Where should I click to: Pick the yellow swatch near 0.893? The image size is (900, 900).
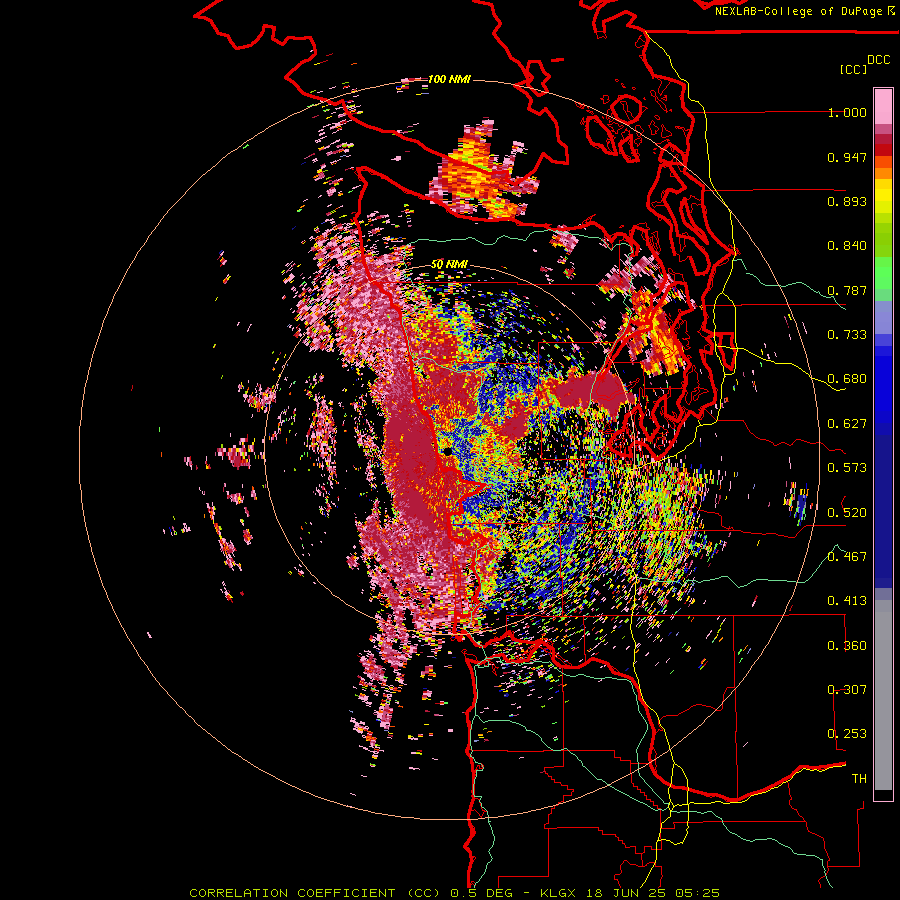point(883,196)
